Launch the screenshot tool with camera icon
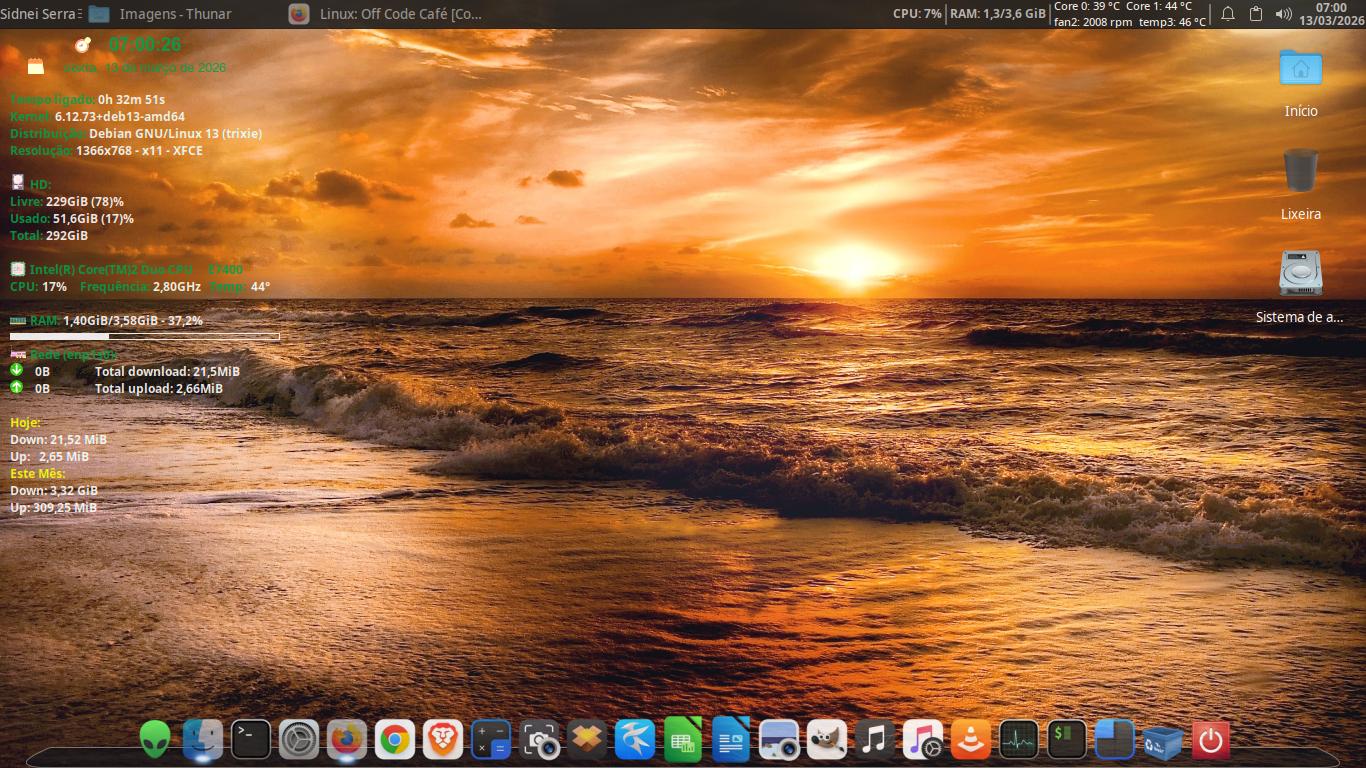1366x768 pixels. 540,740
